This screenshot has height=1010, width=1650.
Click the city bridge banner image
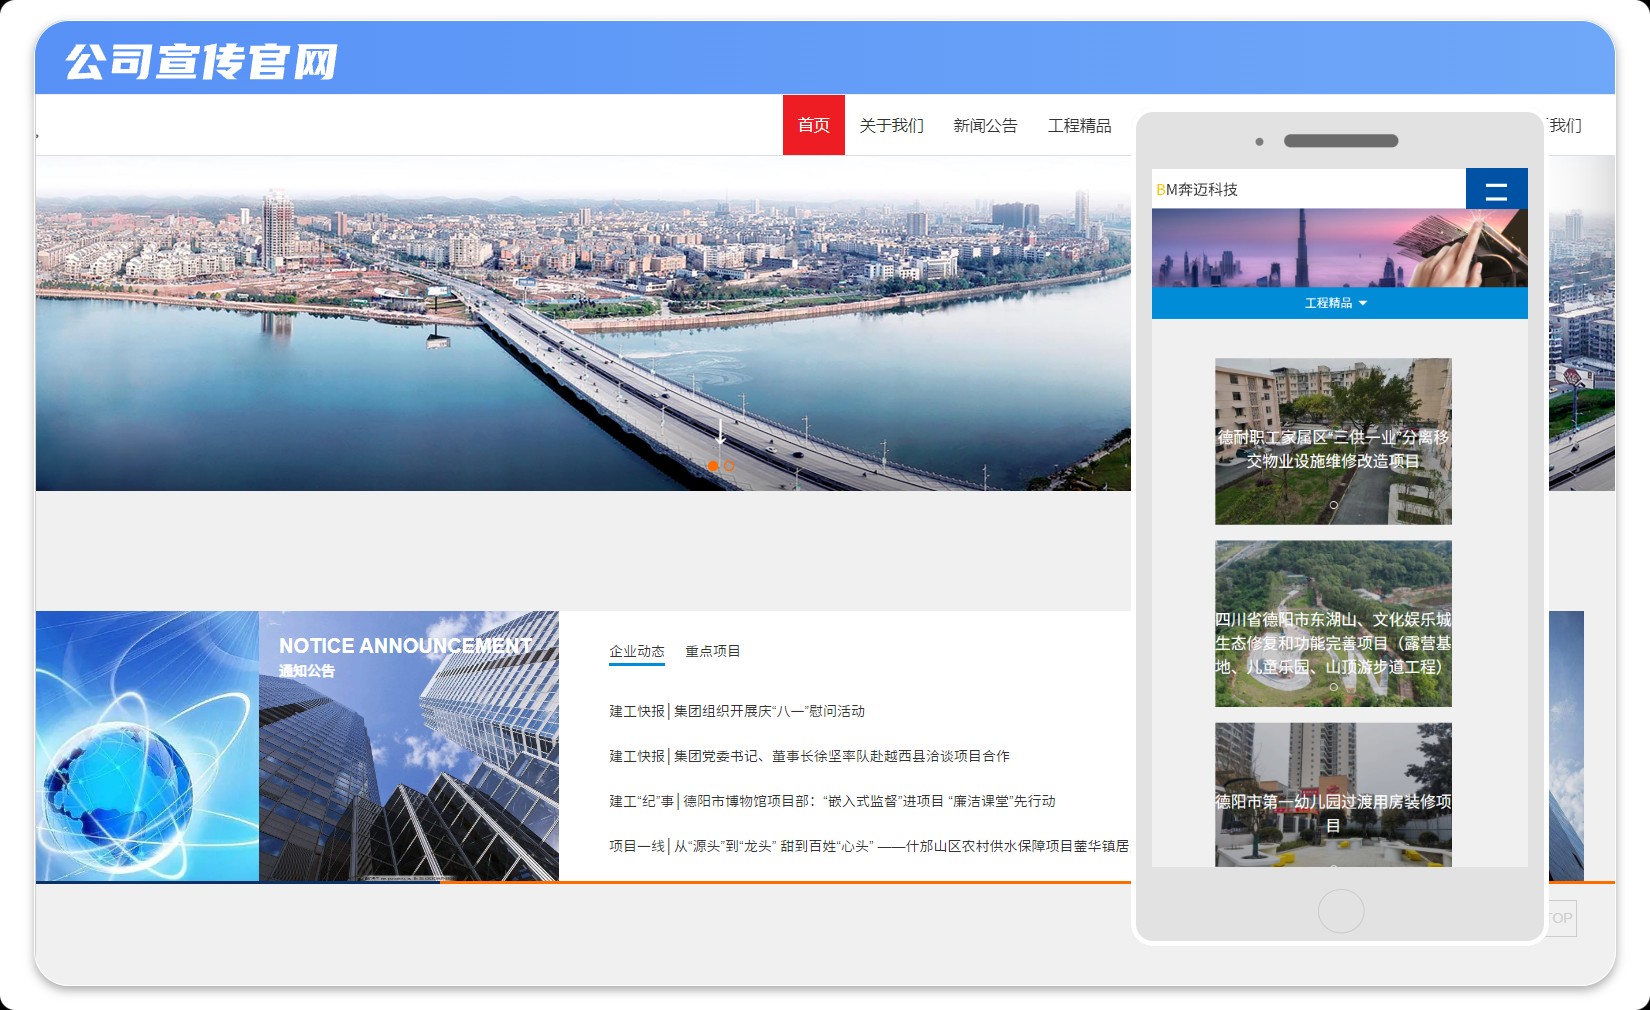coord(583,323)
